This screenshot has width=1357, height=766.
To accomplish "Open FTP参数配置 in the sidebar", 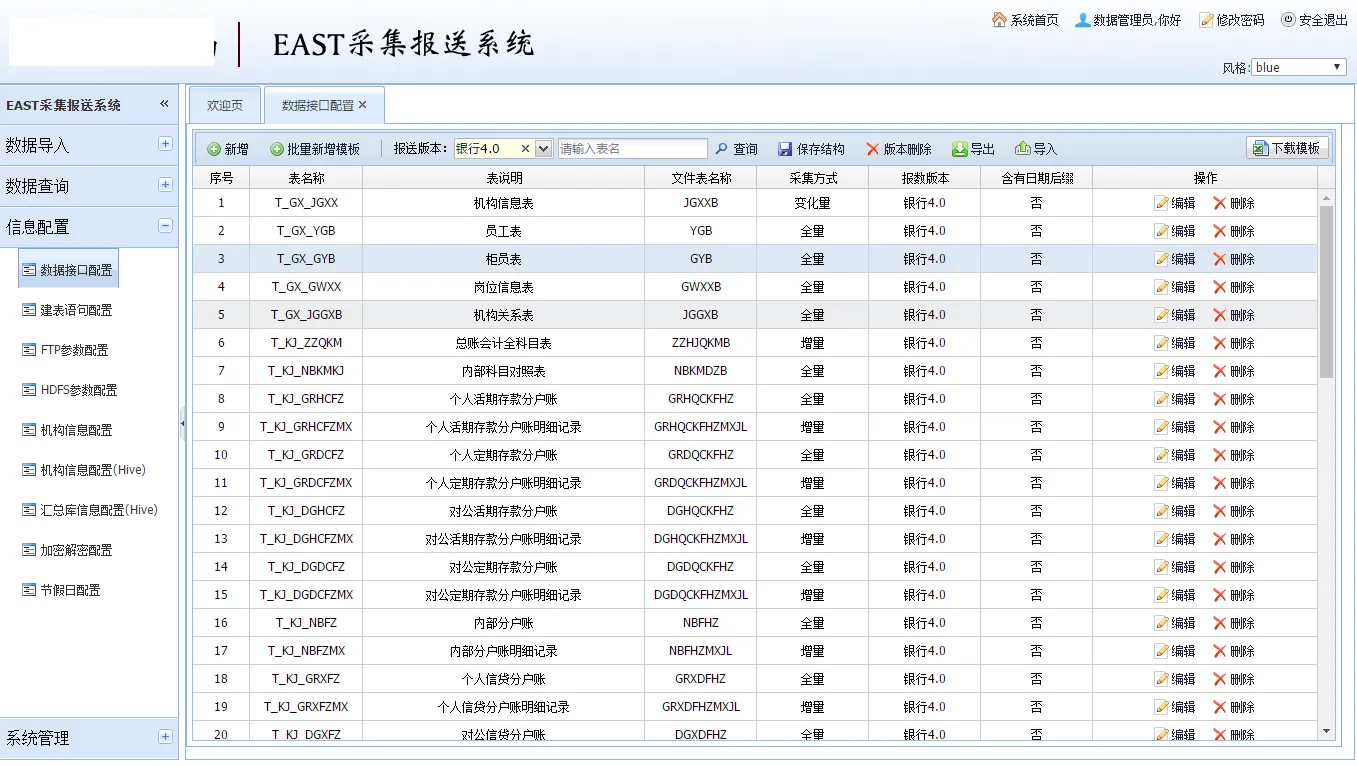I will coord(74,350).
